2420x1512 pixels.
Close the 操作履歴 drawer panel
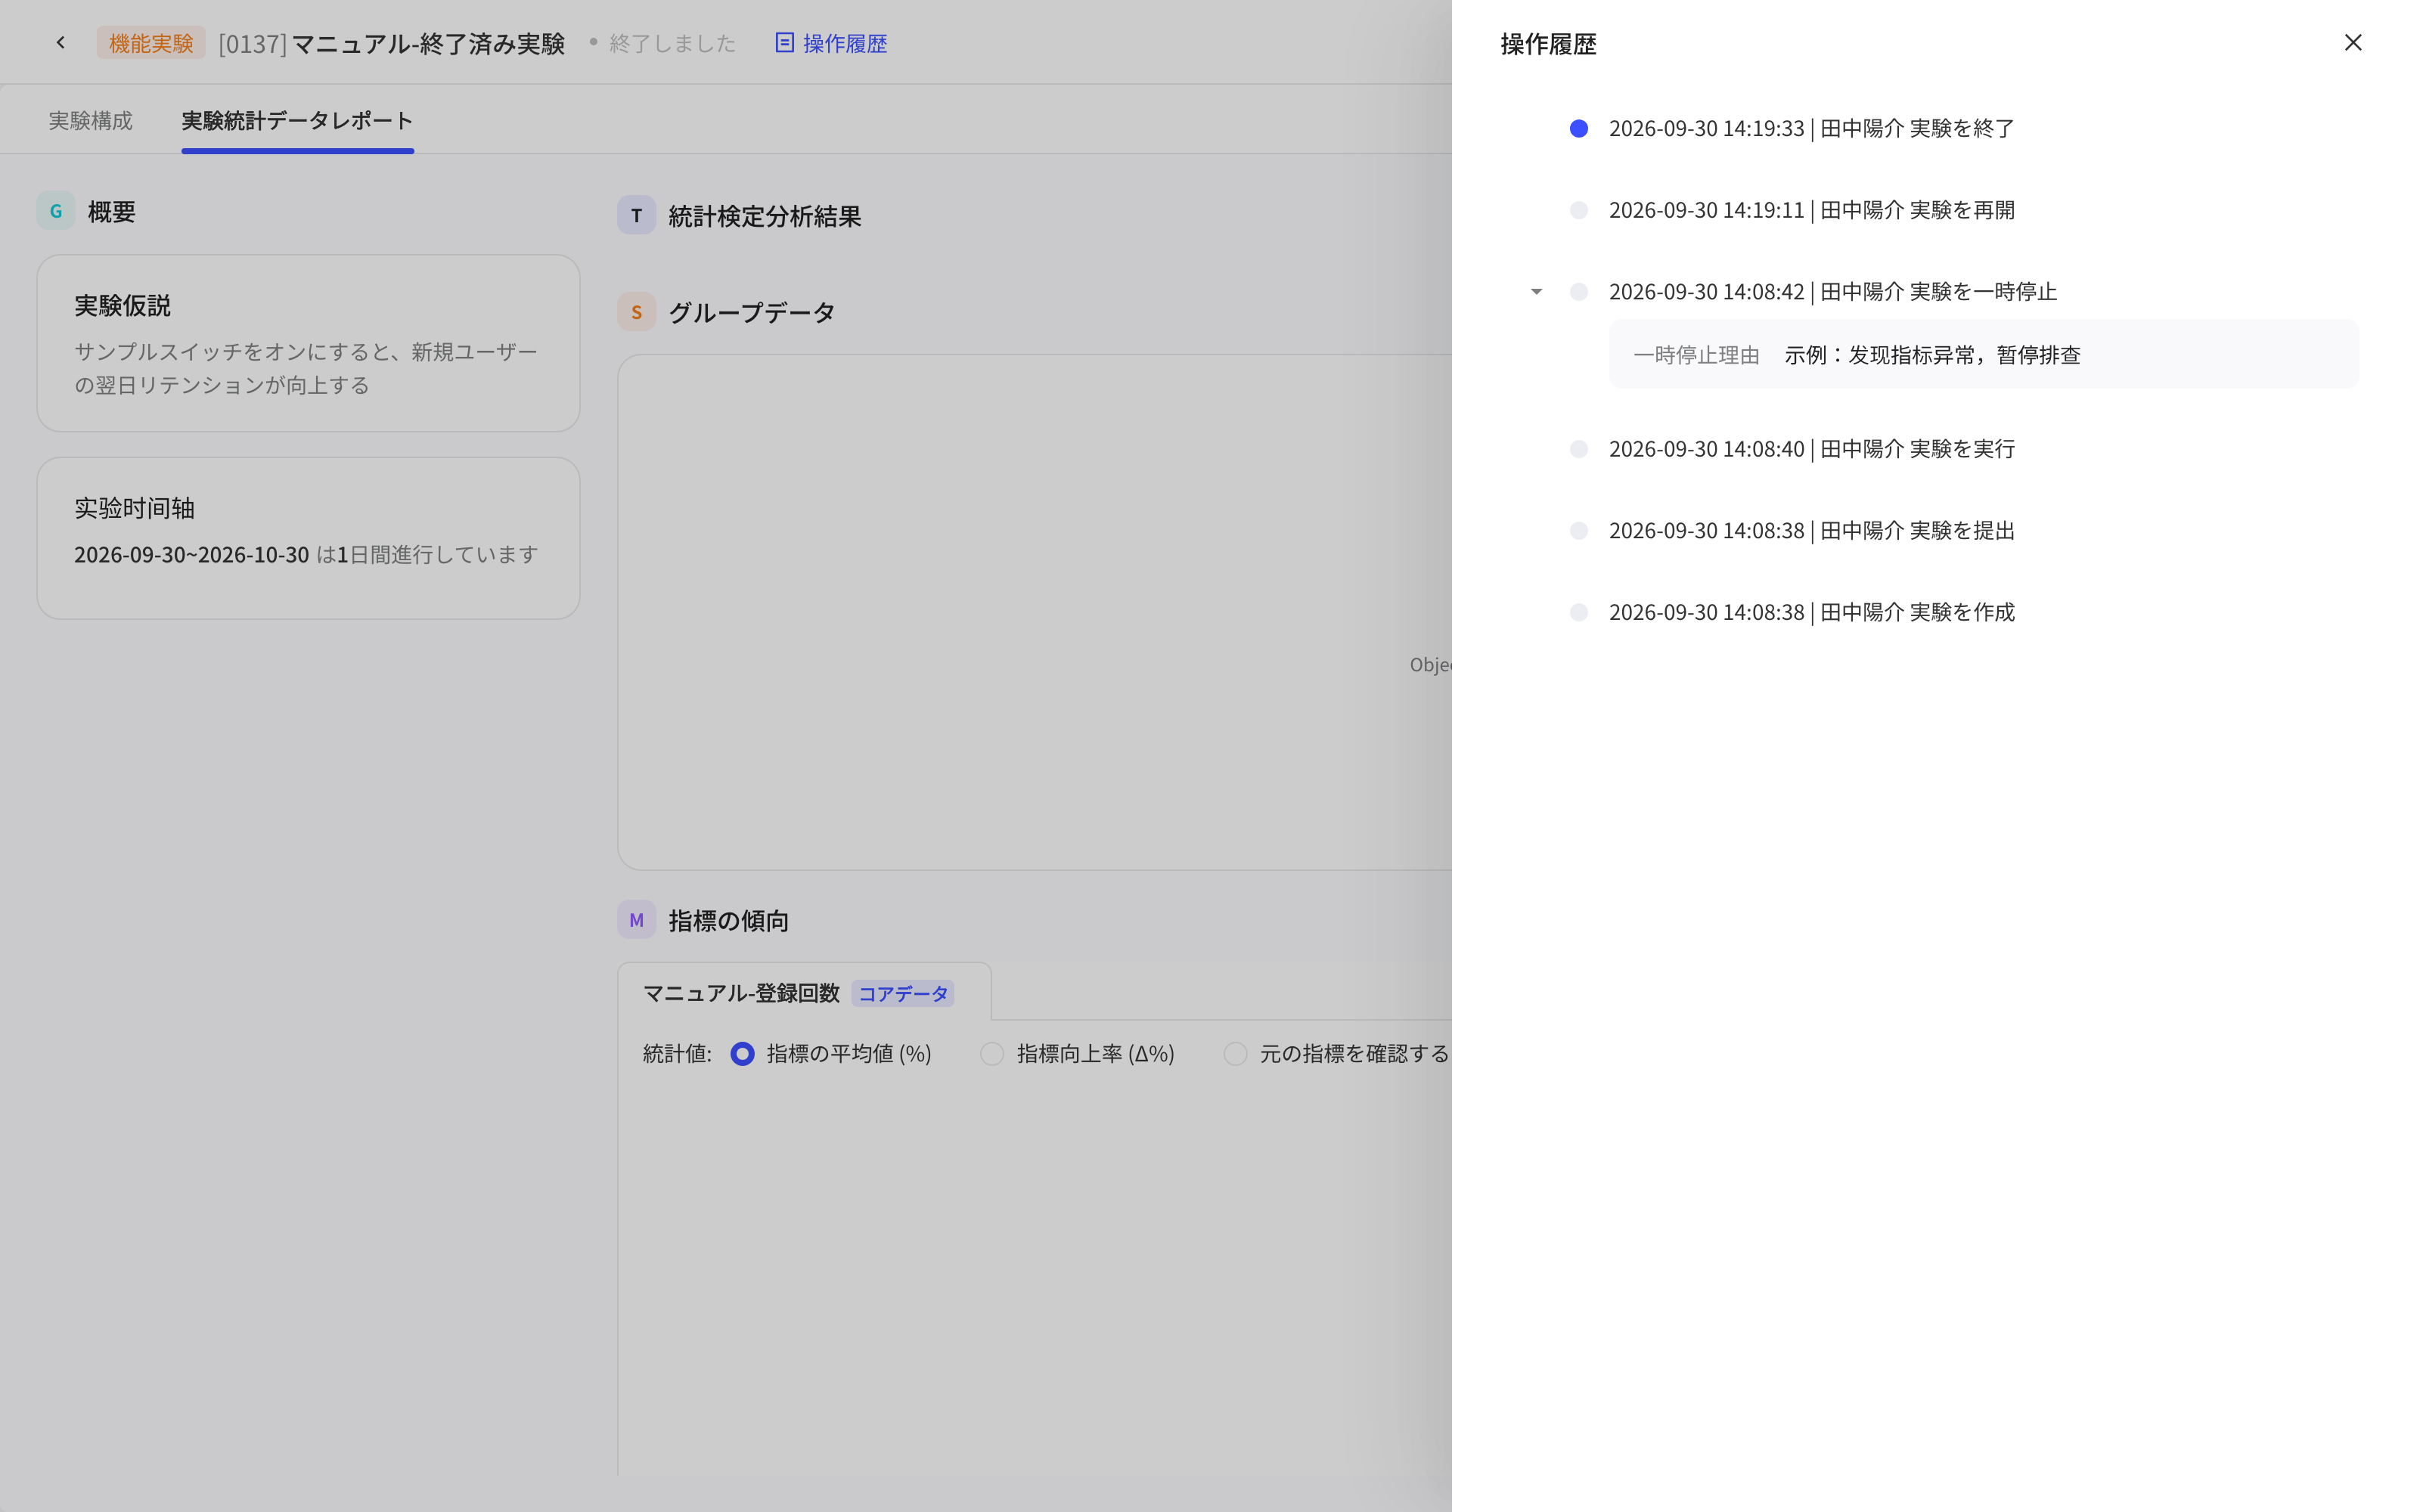coord(2352,43)
